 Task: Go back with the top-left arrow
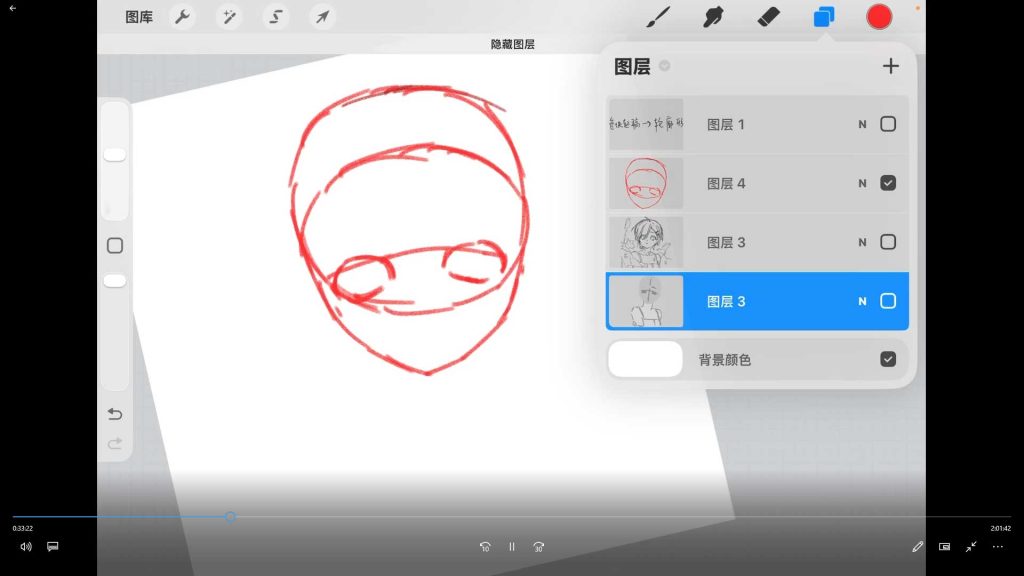[12, 8]
